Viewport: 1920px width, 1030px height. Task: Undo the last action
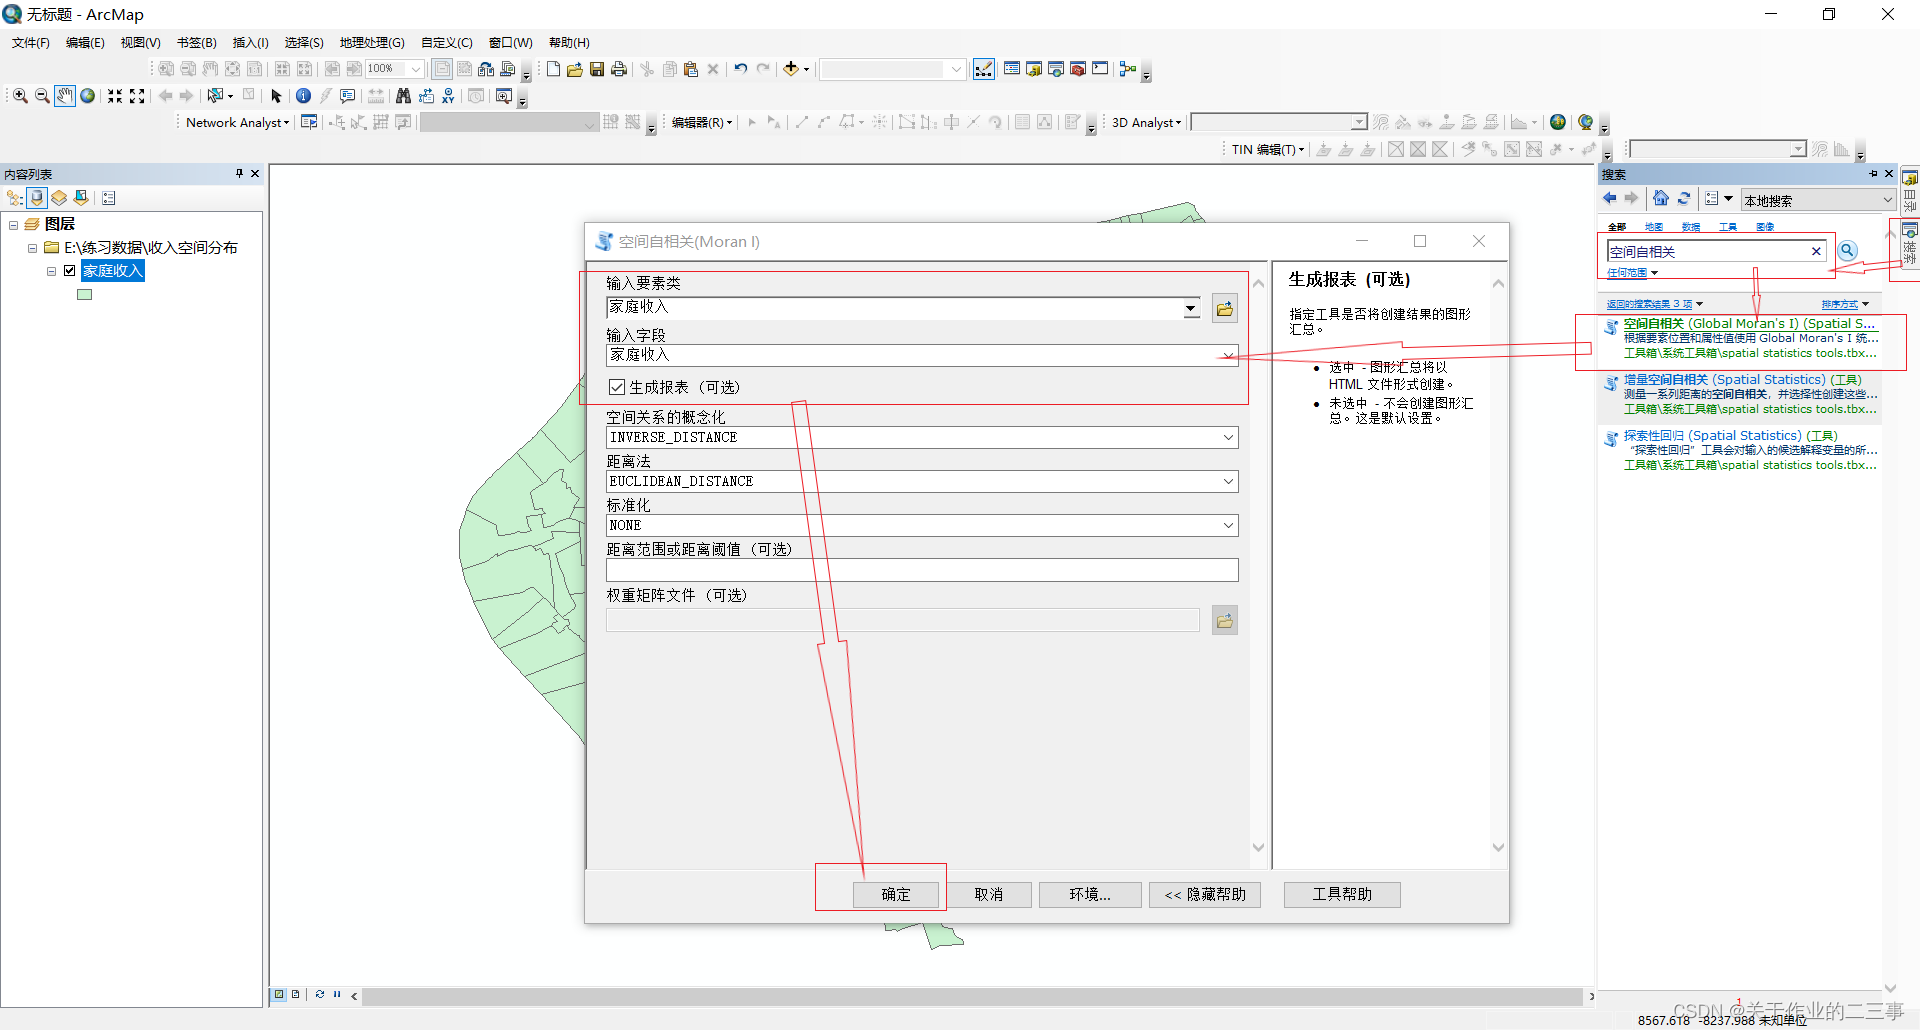[x=741, y=69]
